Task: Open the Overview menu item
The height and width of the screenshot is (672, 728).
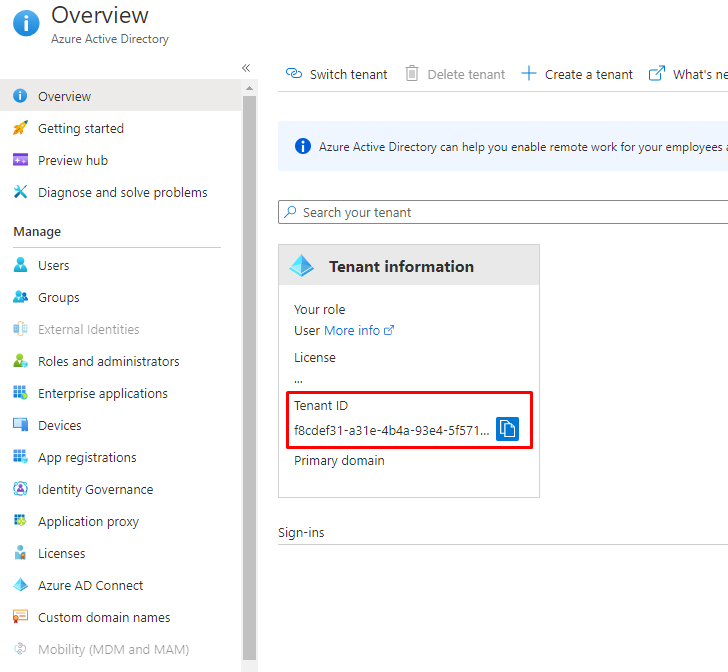Action: click(121, 96)
